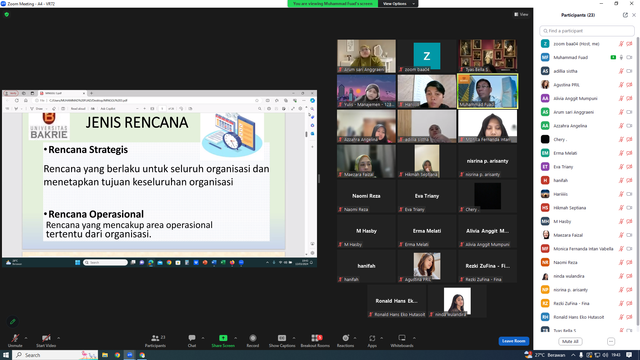Close the Participants panel
The height and width of the screenshot is (360, 640).
pos(634,15)
